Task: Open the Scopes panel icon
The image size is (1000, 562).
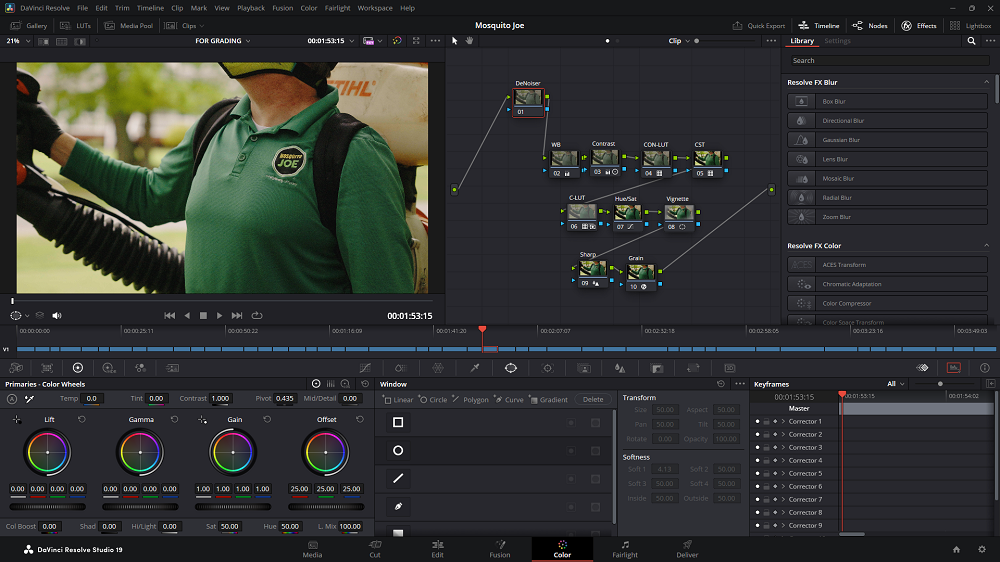Action: tap(953, 368)
